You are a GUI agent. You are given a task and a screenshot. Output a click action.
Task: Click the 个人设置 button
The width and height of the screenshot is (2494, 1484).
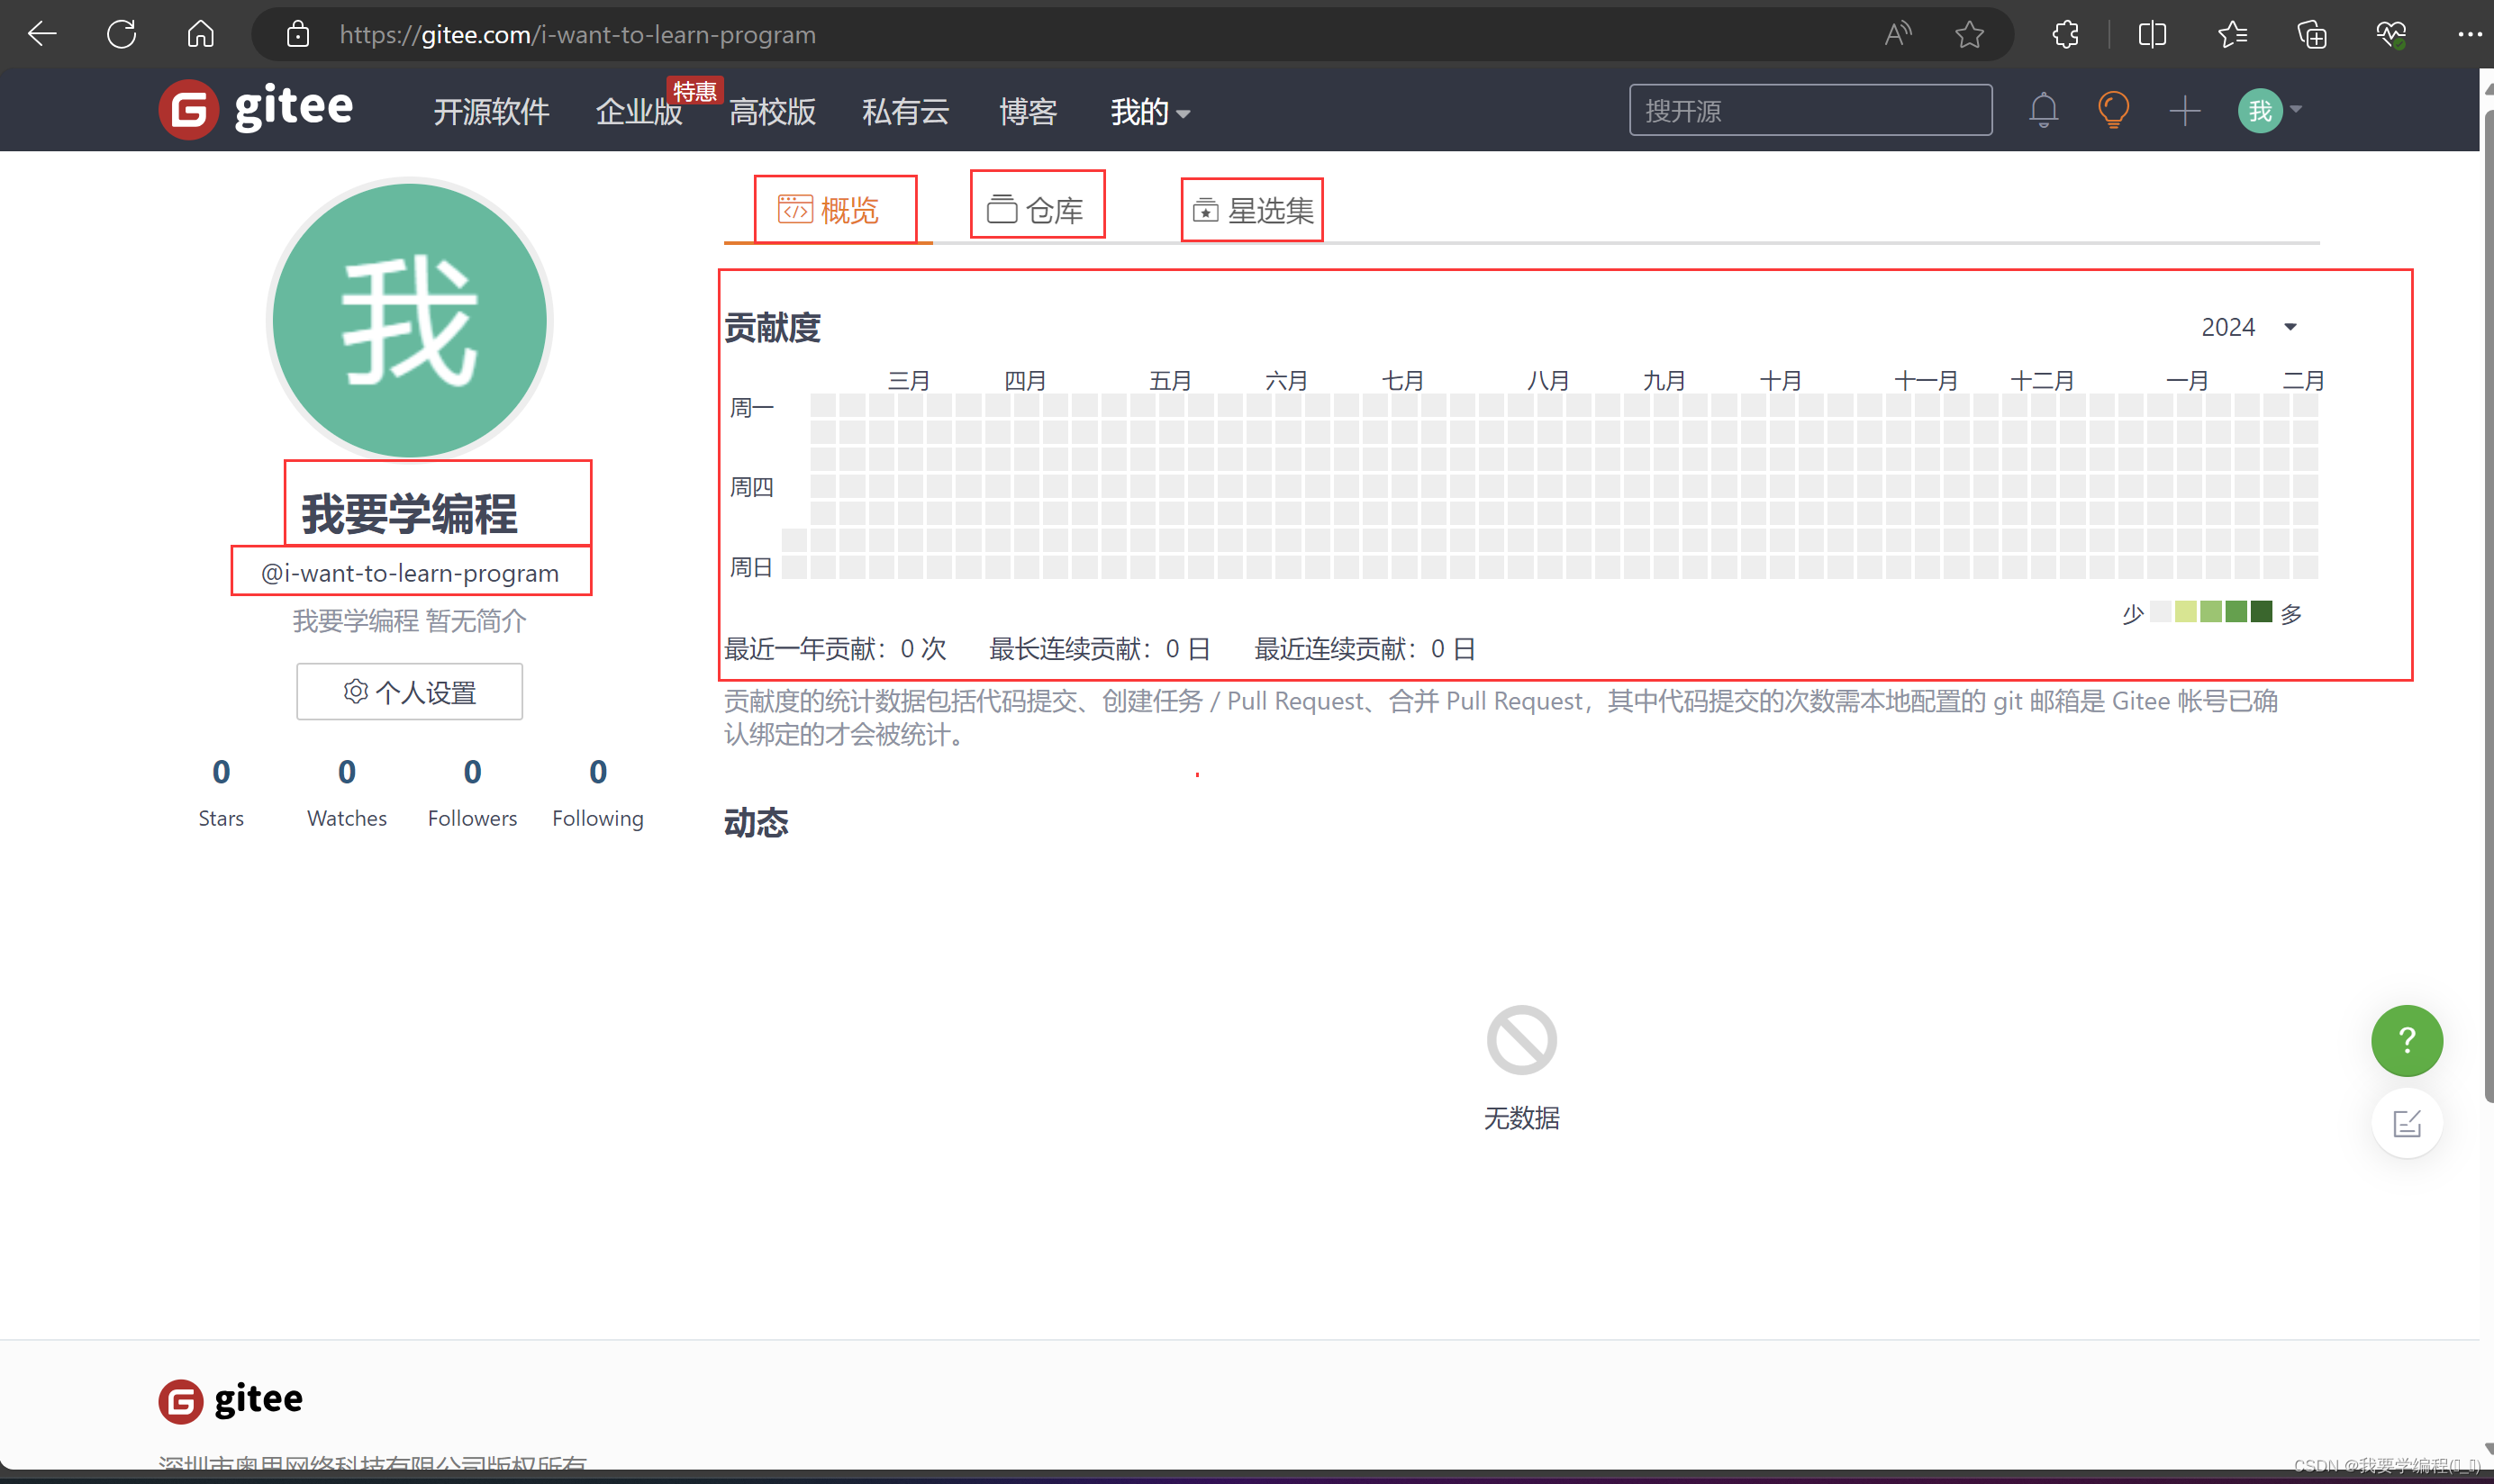409,692
